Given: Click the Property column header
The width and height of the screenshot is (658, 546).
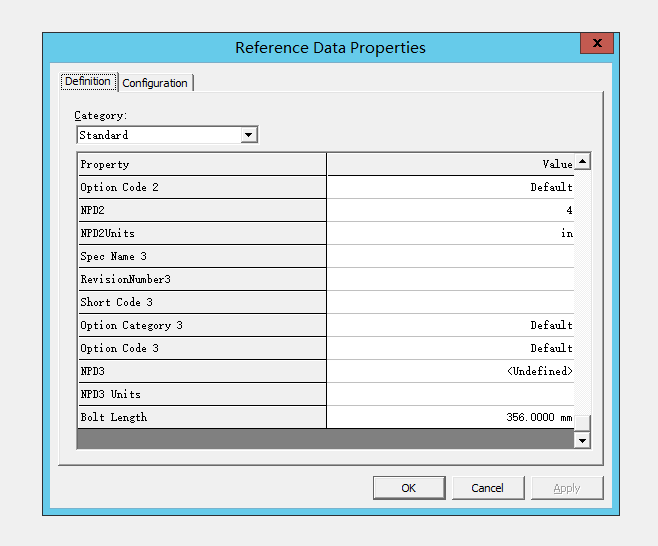Looking at the screenshot, I should pyautogui.click(x=202, y=164).
